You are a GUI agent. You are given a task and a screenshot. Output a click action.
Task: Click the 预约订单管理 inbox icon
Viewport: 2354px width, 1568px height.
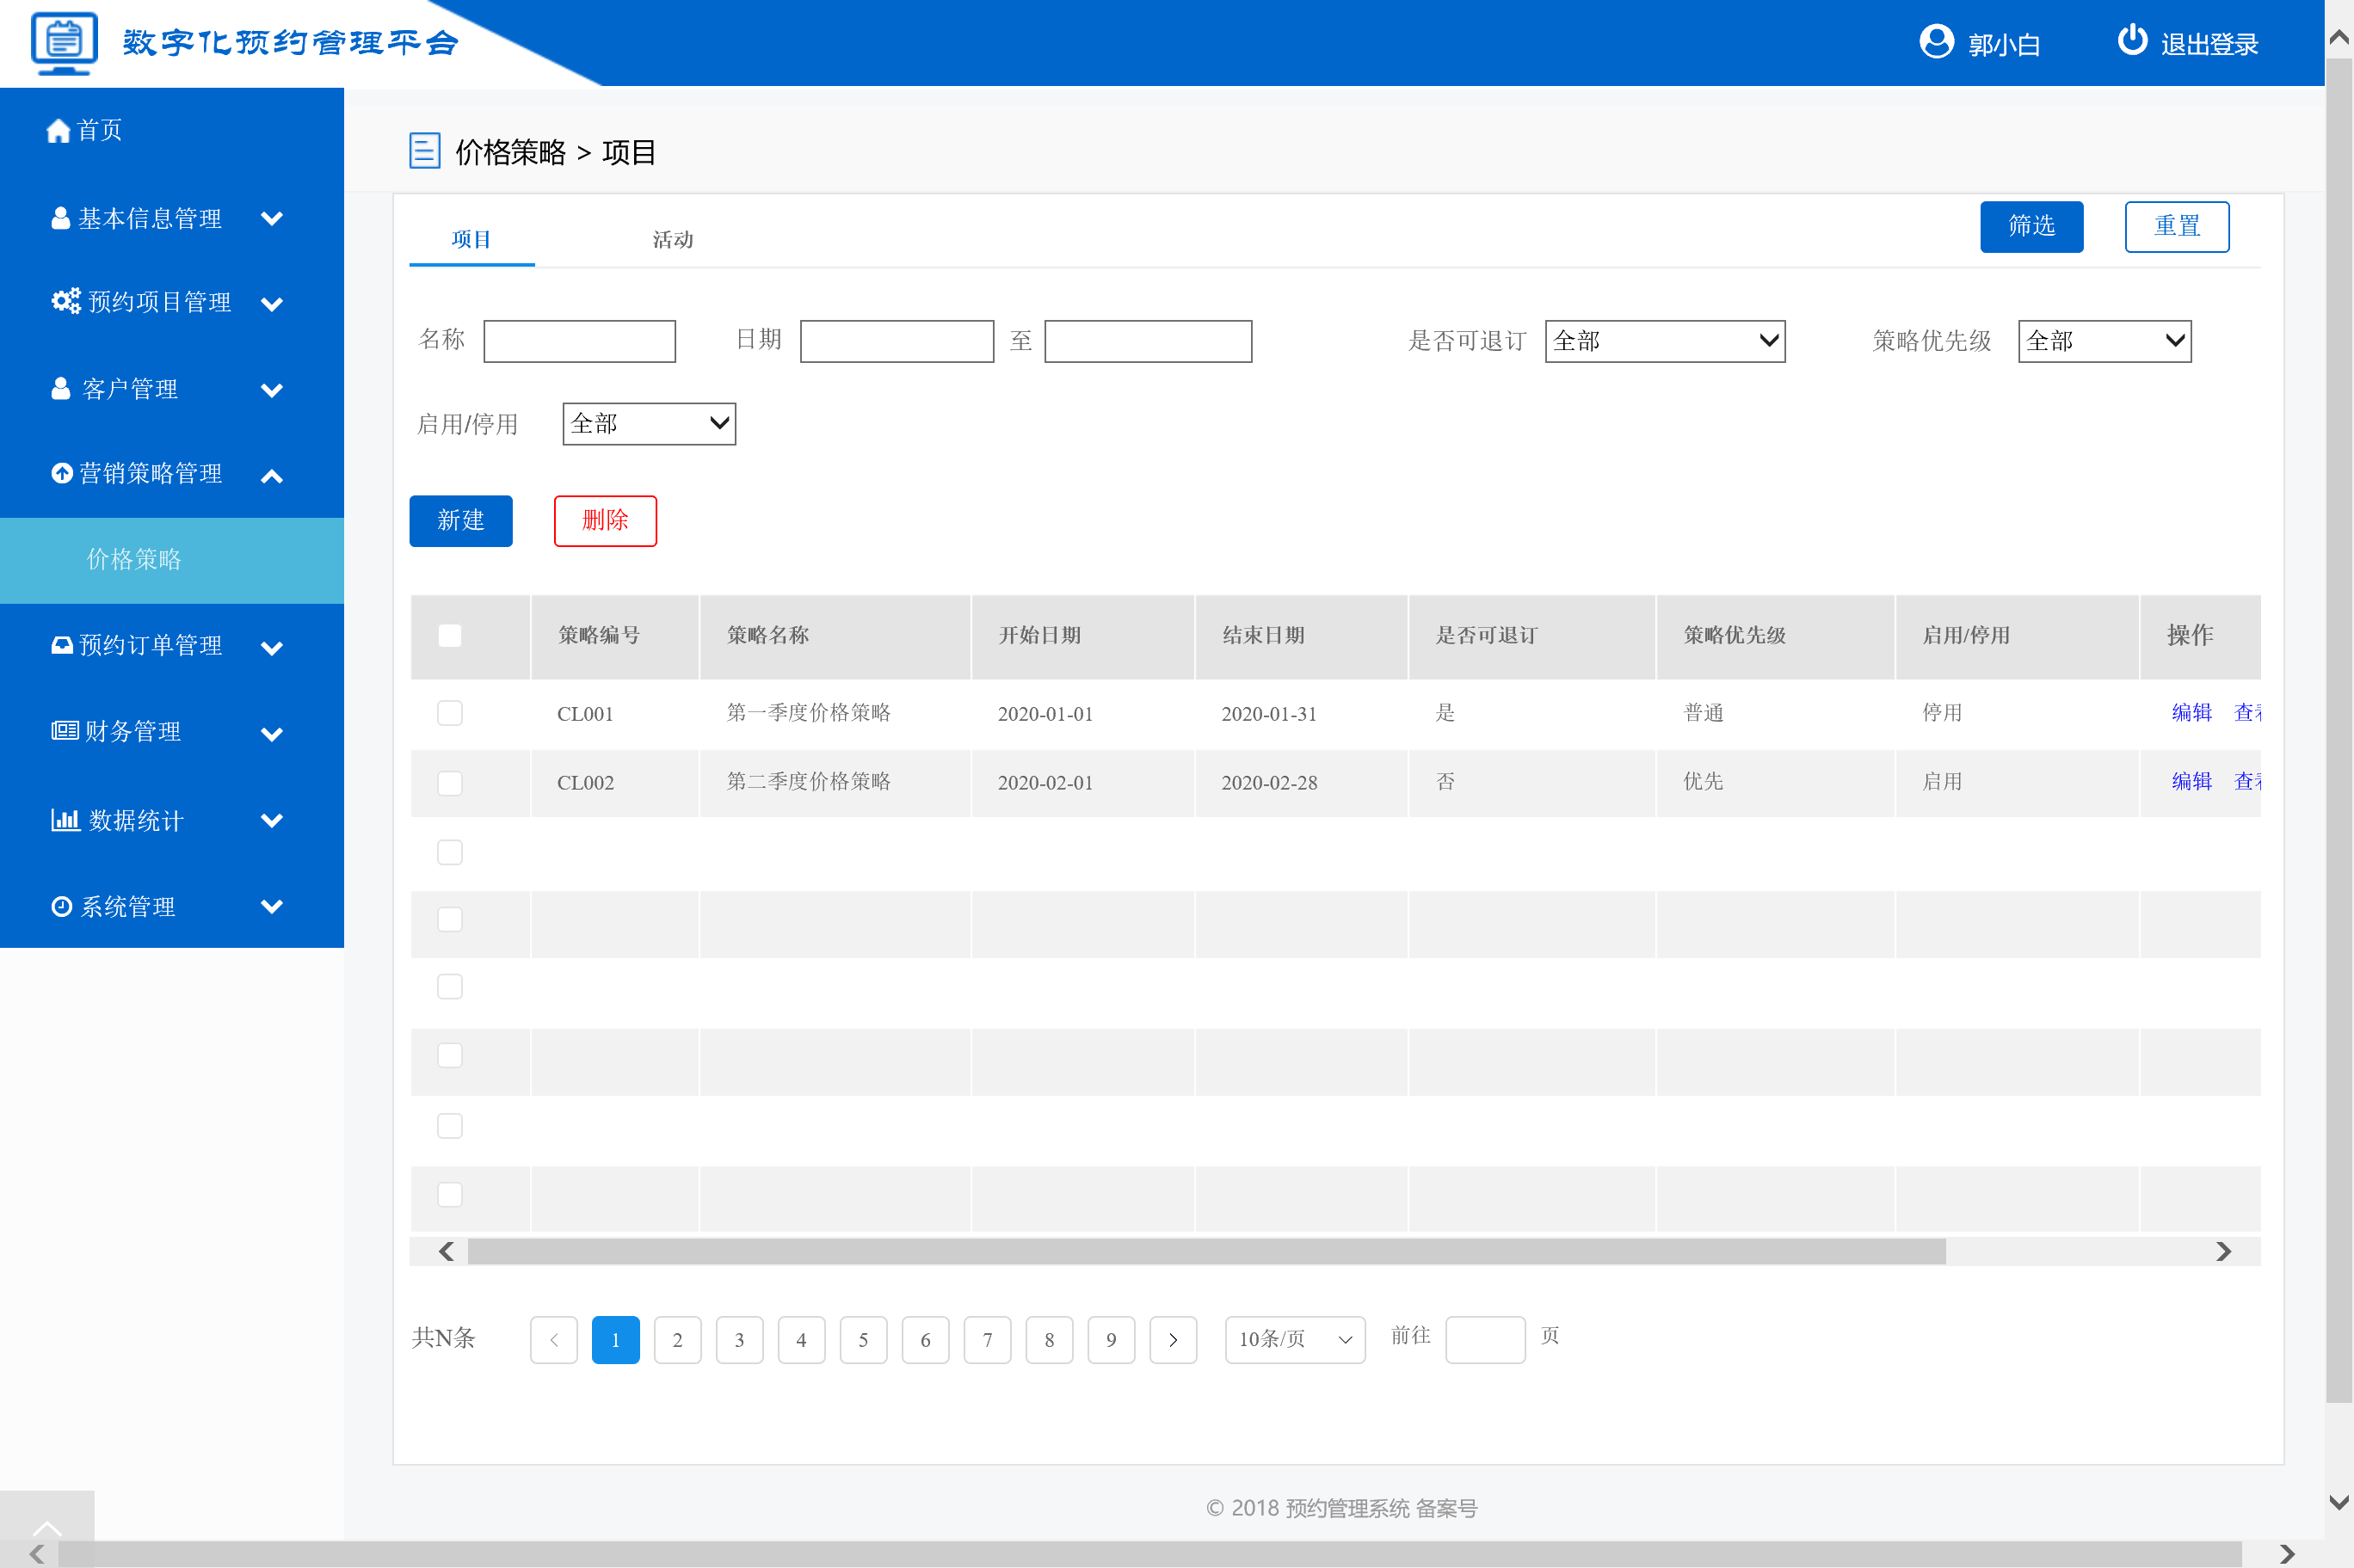62,645
